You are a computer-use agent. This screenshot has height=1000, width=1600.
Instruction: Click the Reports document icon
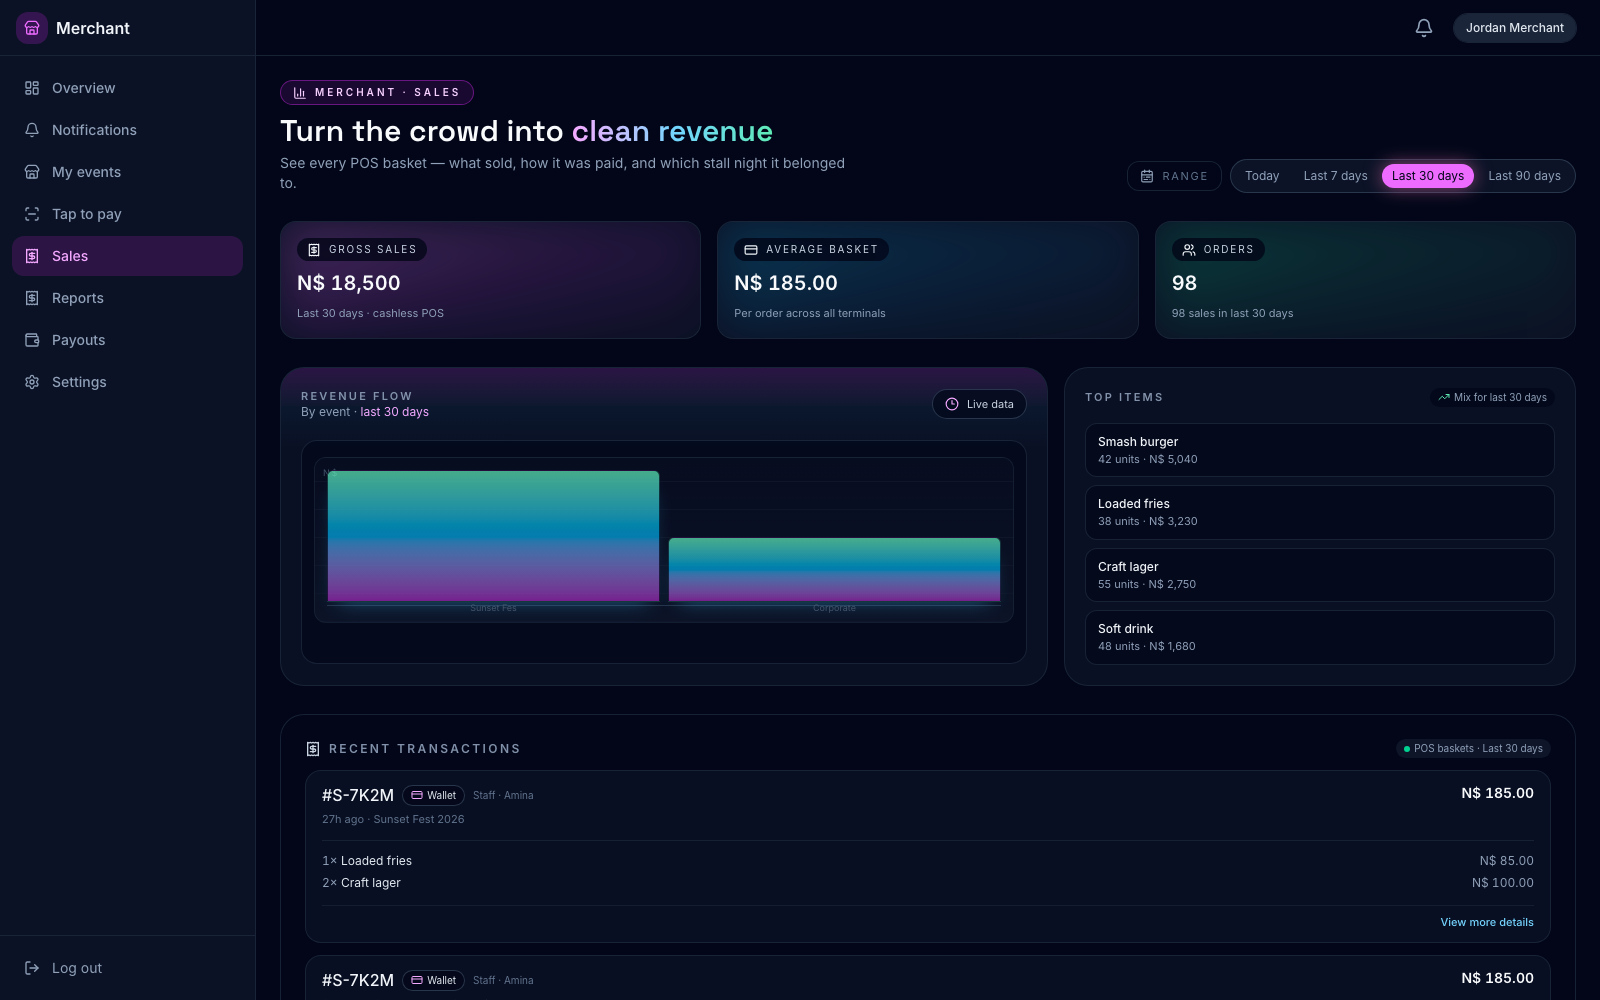[32, 298]
